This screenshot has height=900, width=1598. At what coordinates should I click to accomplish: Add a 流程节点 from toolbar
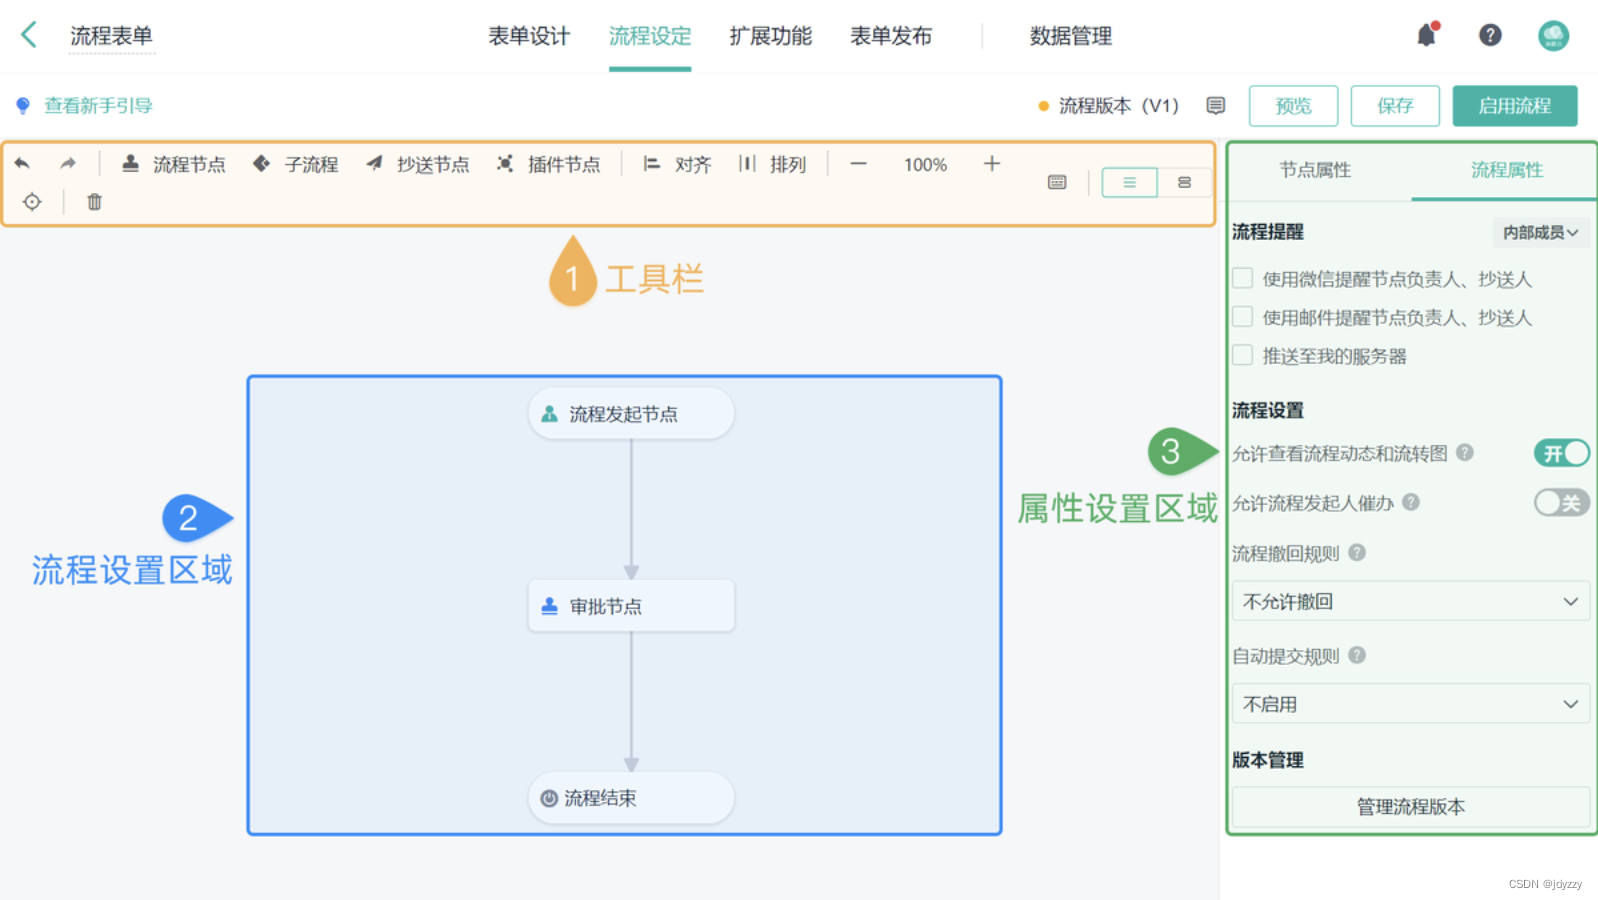[x=173, y=164]
